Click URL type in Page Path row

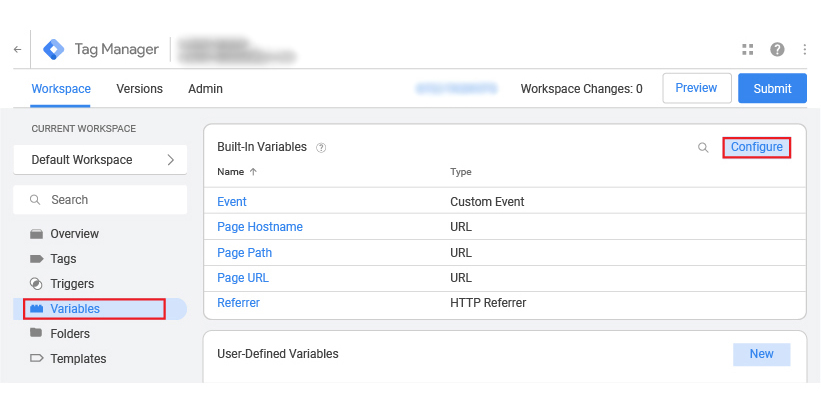[x=461, y=253]
